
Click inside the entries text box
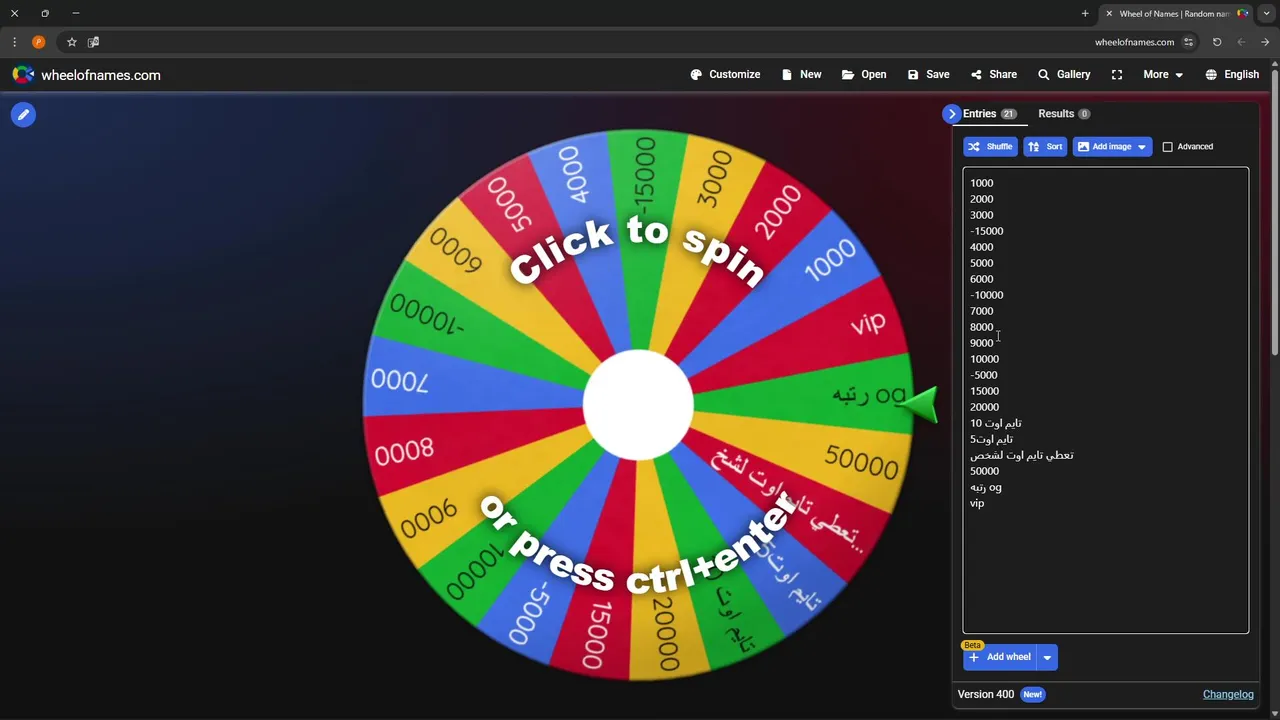click(x=1105, y=400)
